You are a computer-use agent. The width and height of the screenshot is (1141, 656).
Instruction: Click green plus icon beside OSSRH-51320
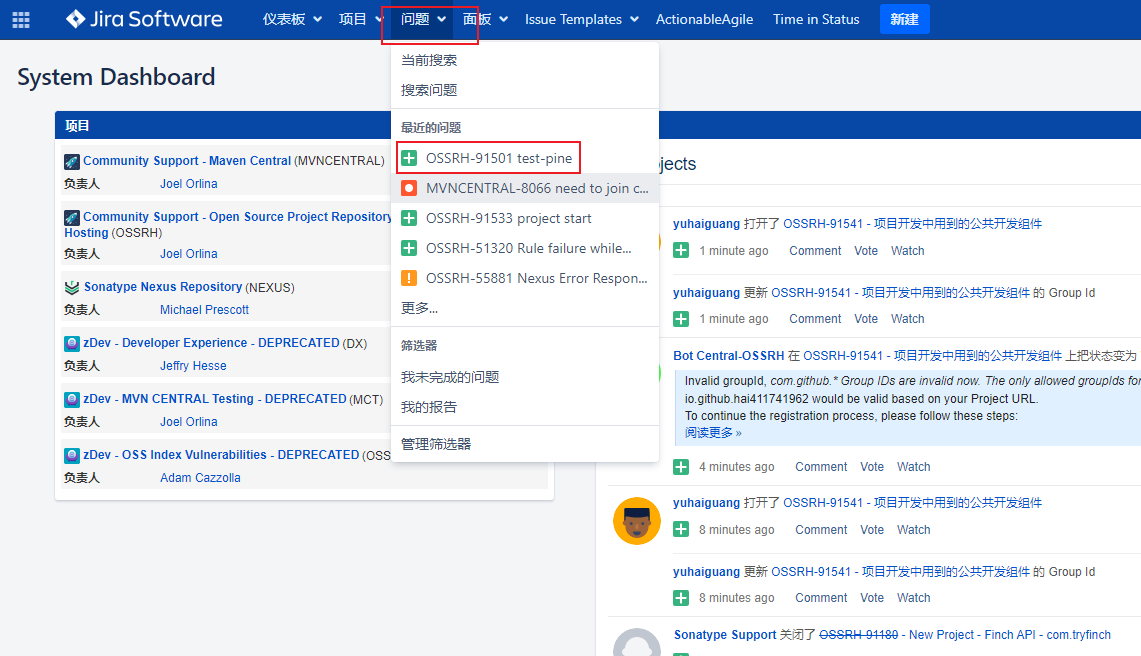[x=409, y=248]
